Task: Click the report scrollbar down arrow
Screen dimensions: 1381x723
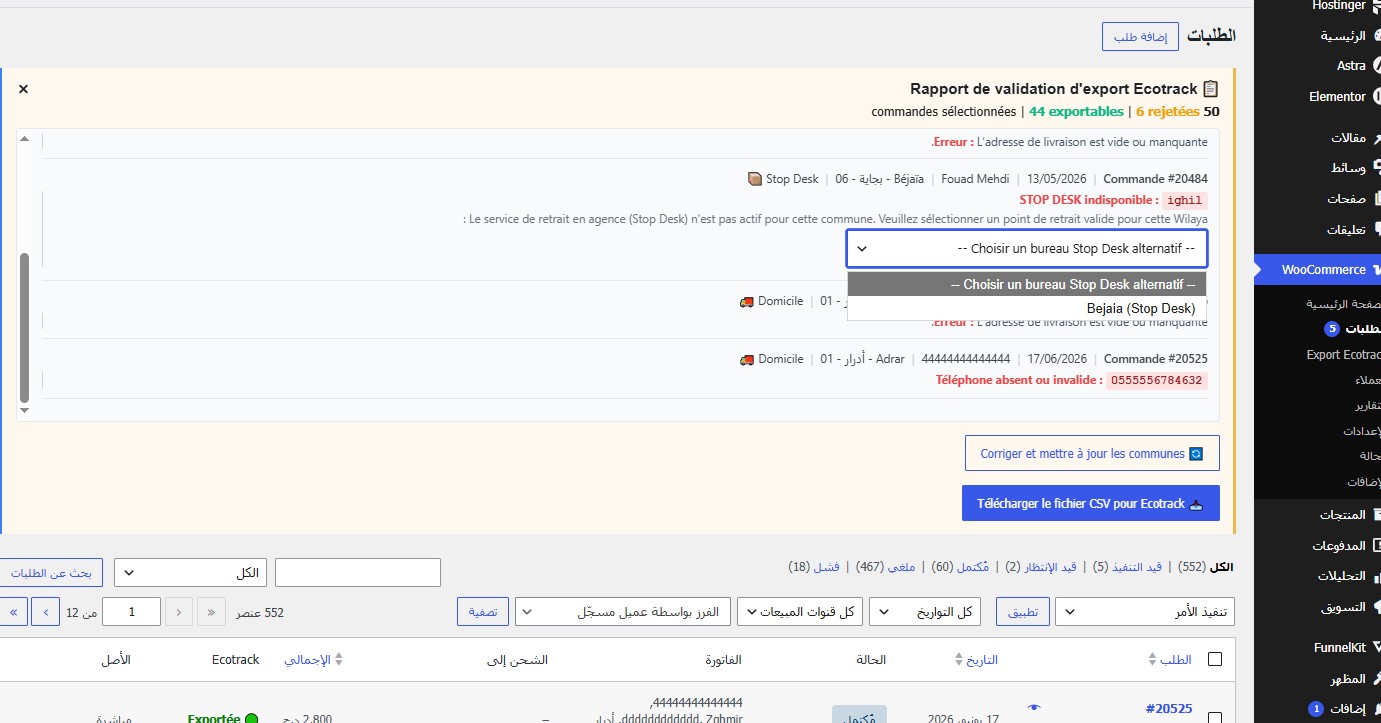Action: point(25,409)
